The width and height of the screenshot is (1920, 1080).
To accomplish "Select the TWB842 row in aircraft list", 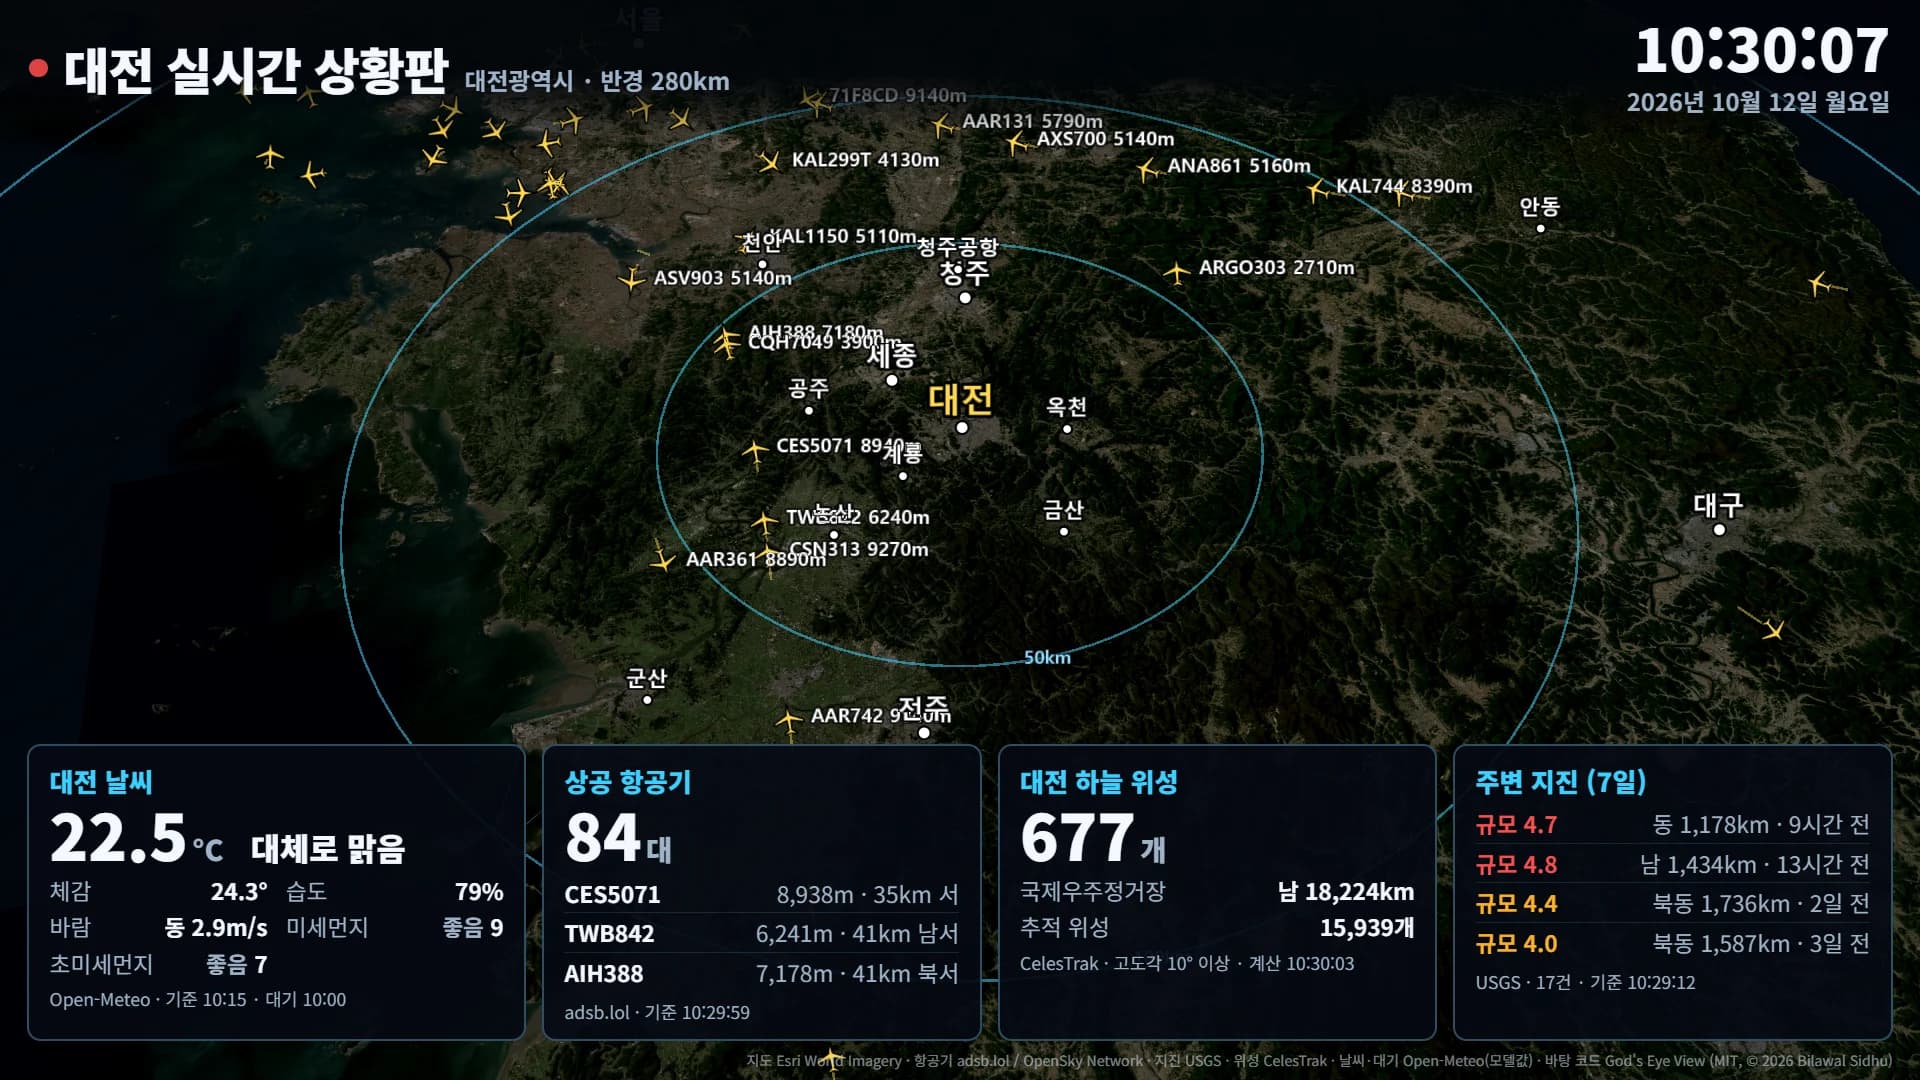I will tap(761, 933).
